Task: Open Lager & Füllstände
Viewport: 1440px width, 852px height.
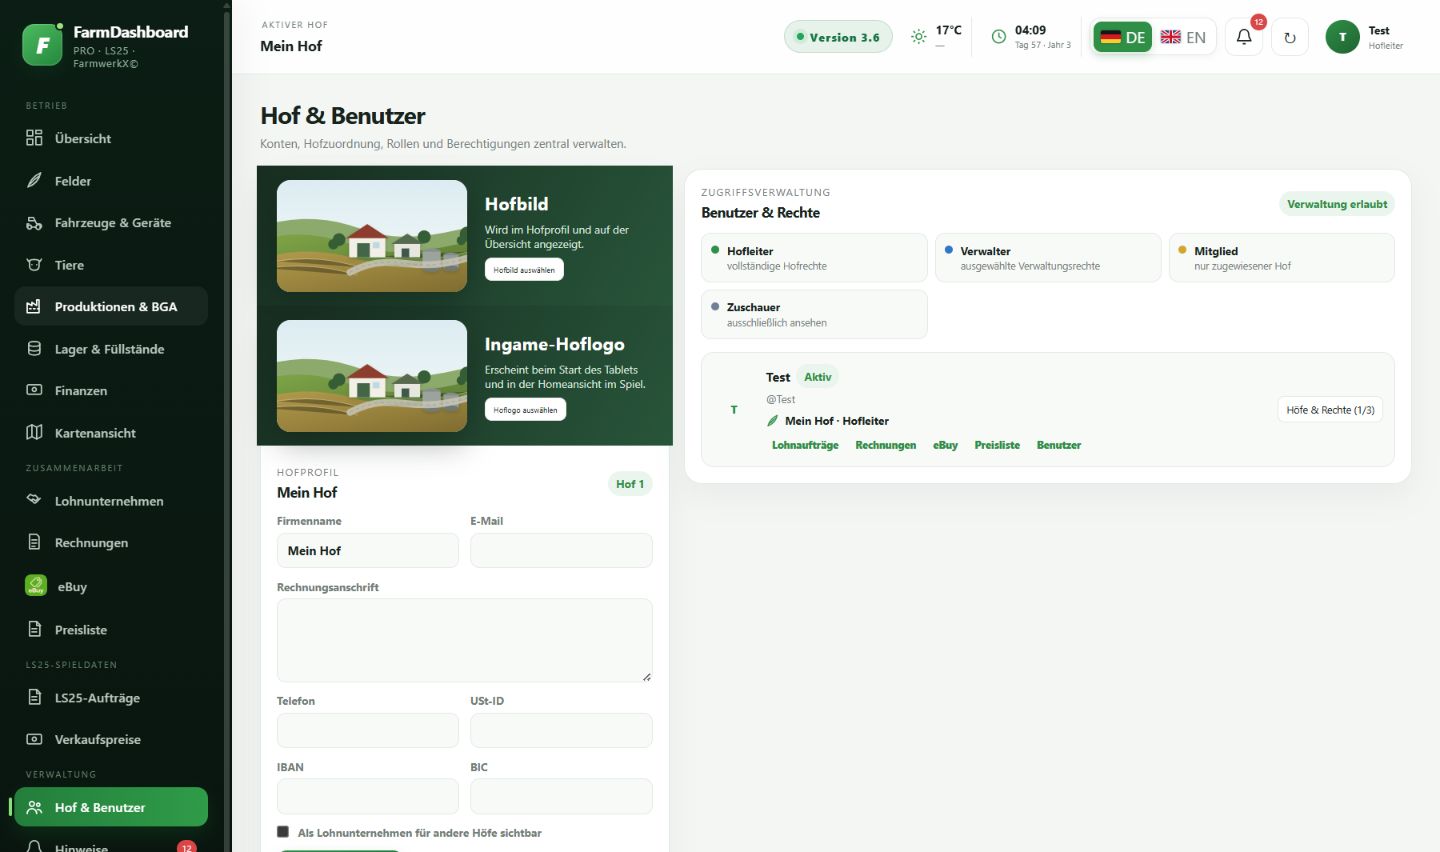Action: tap(111, 349)
